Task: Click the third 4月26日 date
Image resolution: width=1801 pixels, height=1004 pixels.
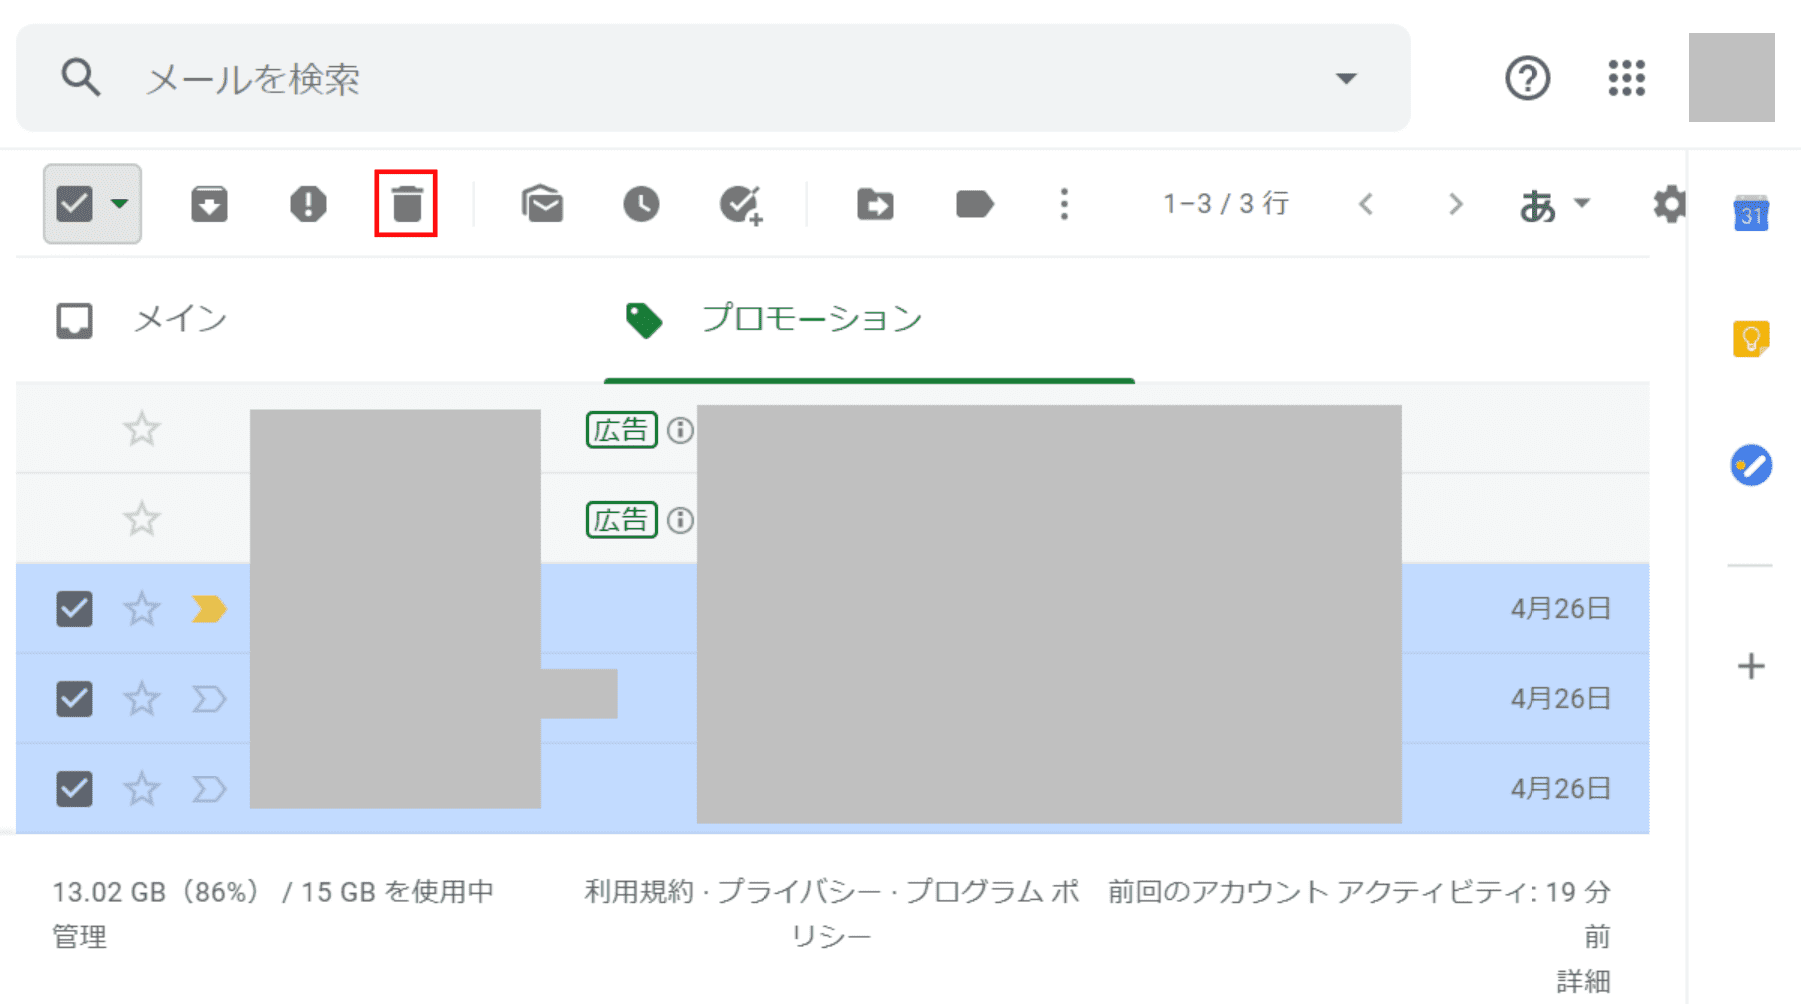Action: (x=1560, y=789)
